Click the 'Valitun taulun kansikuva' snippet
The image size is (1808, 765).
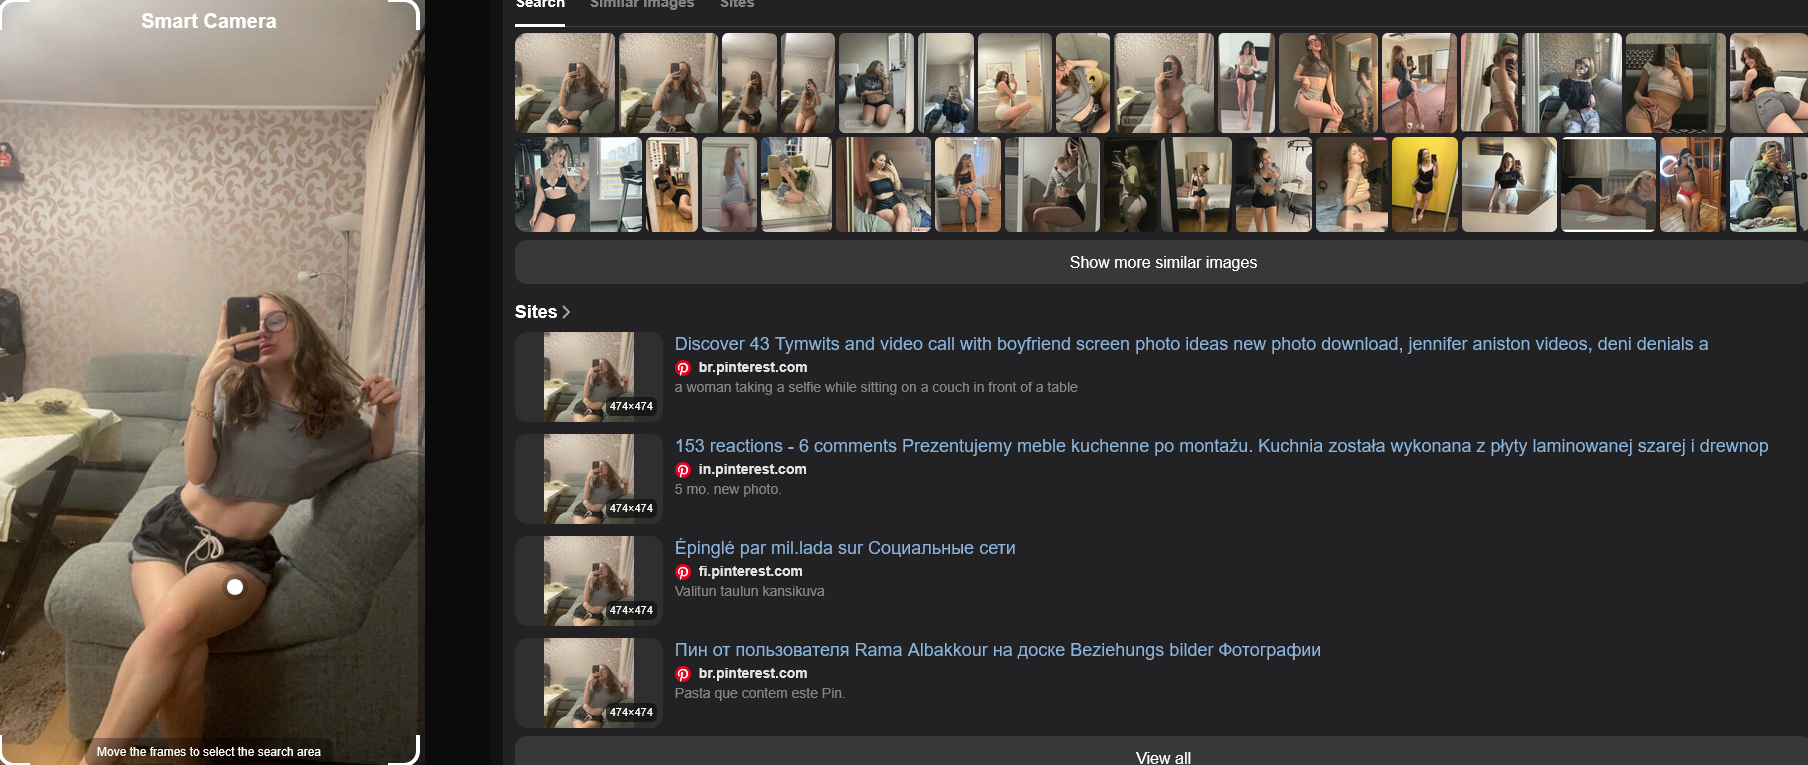point(750,591)
